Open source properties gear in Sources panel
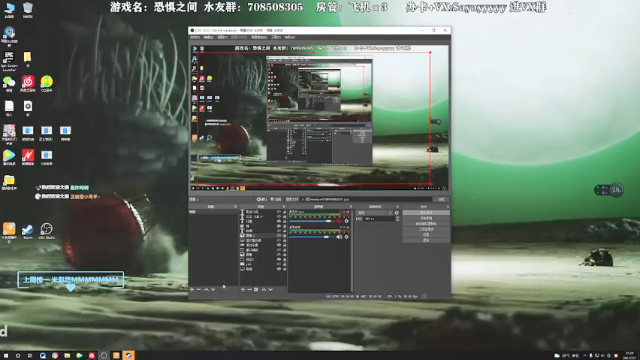This screenshot has height=360, width=640. [x=256, y=289]
